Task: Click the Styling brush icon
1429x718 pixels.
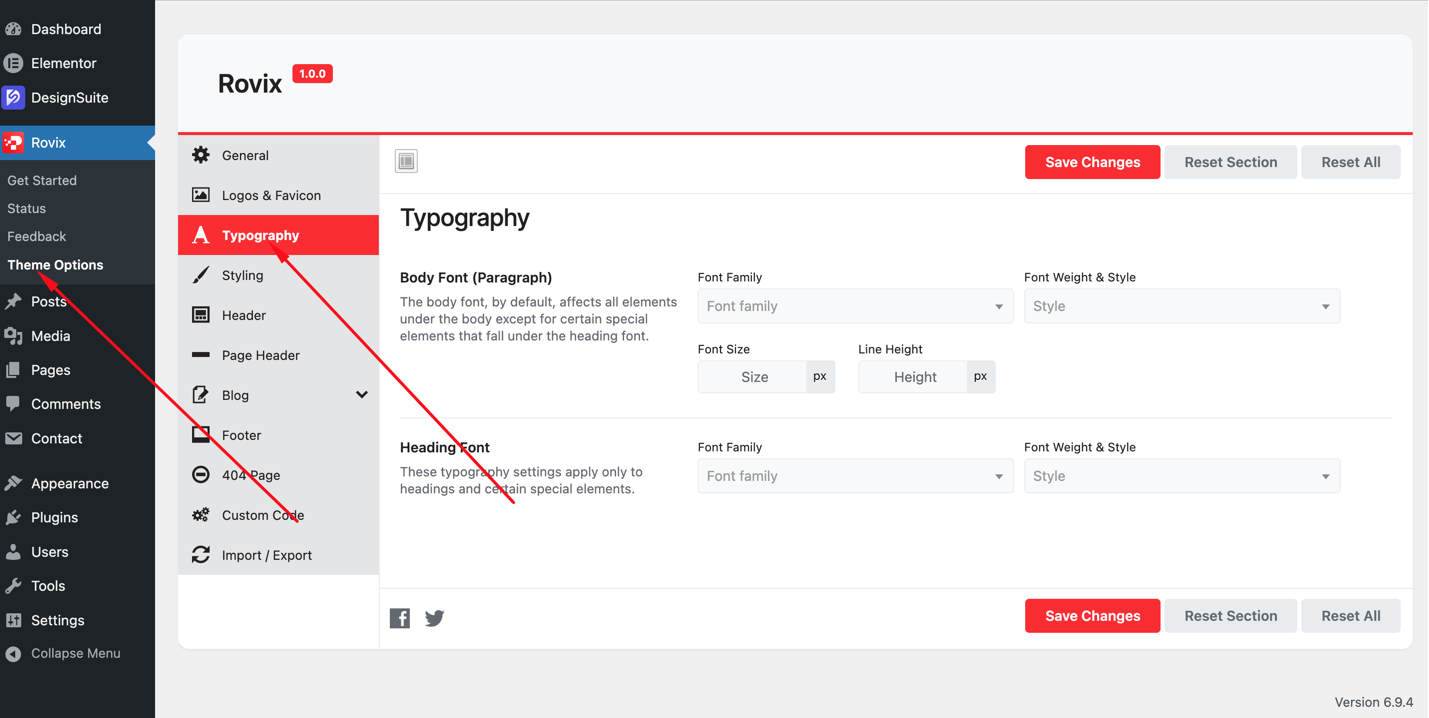Action: tap(201, 275)
